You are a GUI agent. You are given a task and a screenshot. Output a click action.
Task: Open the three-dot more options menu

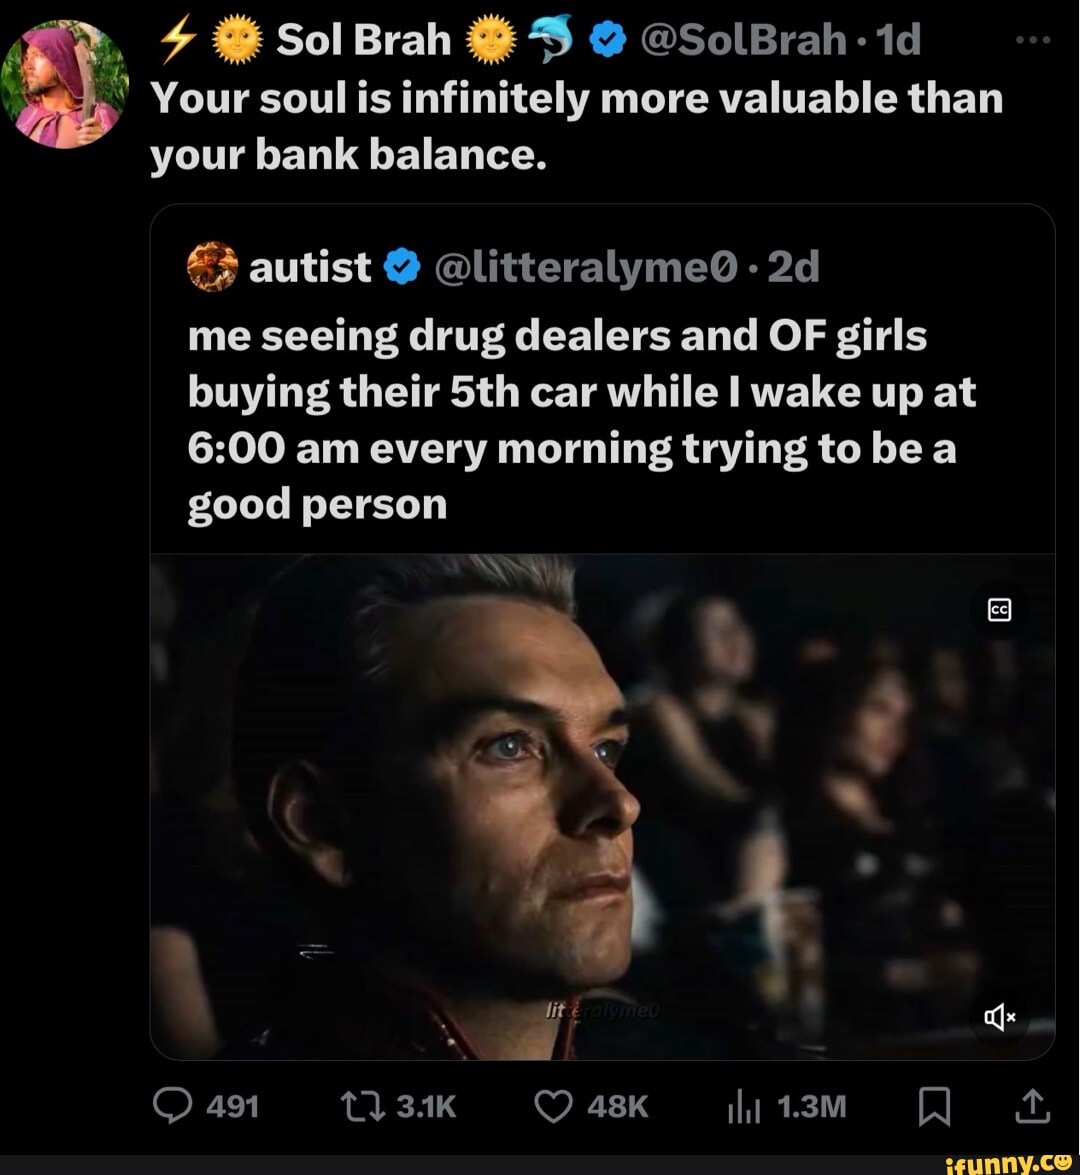(1032, 42)
